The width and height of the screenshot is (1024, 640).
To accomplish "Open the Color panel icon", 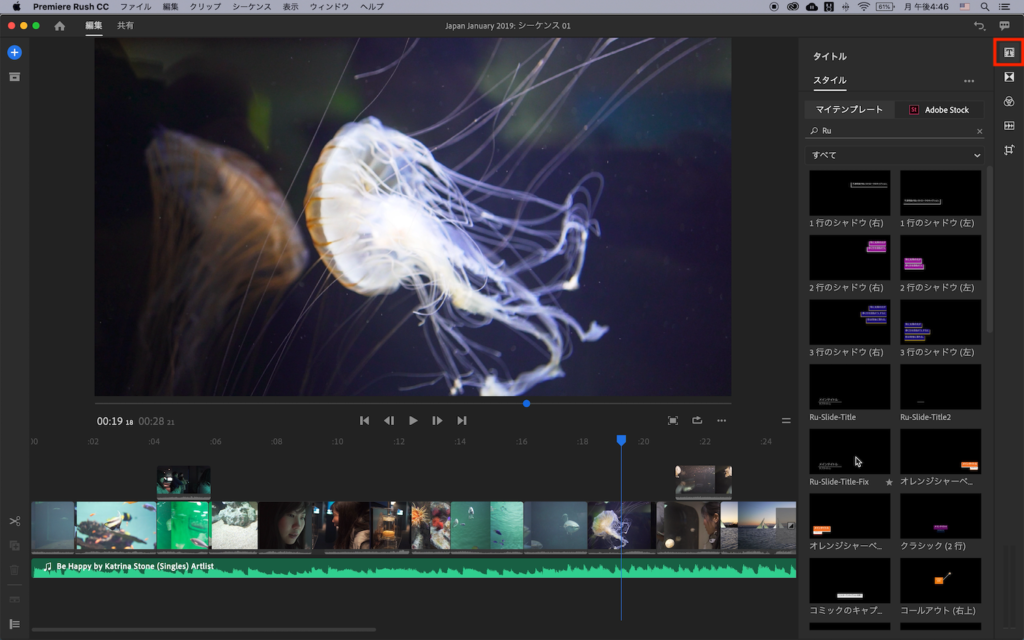I will click(x=1009, y=101).
